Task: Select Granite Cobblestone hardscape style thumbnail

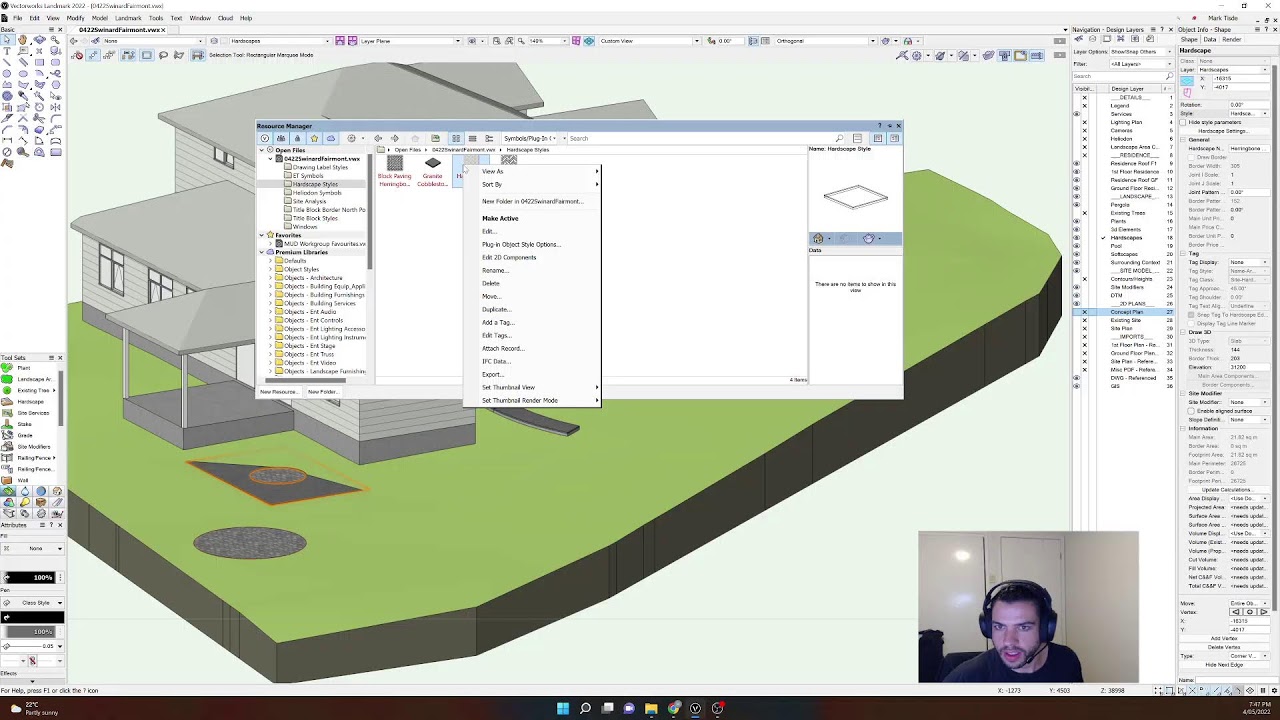Action: point(432,170)
